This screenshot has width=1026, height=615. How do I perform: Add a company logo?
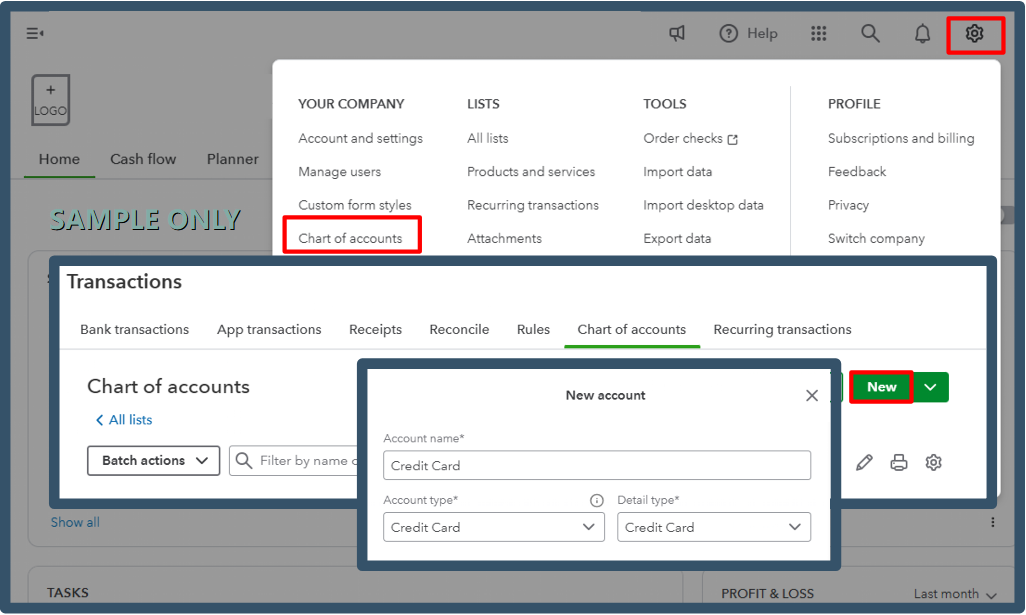coord(50,100)
